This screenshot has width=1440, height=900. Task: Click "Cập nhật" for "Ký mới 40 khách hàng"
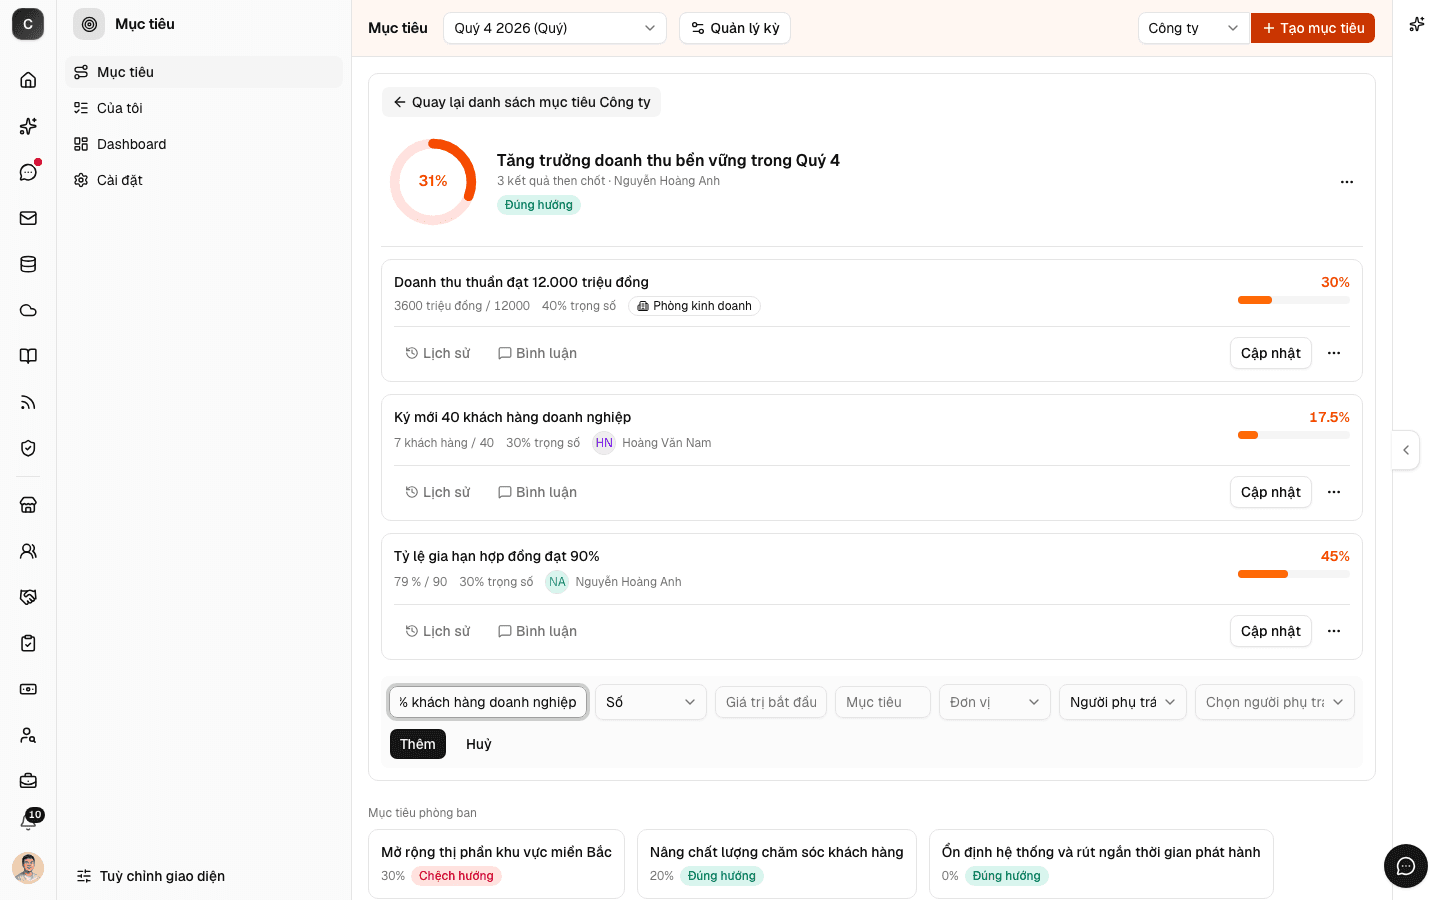pyautogui.click(x=1271, y=492)
